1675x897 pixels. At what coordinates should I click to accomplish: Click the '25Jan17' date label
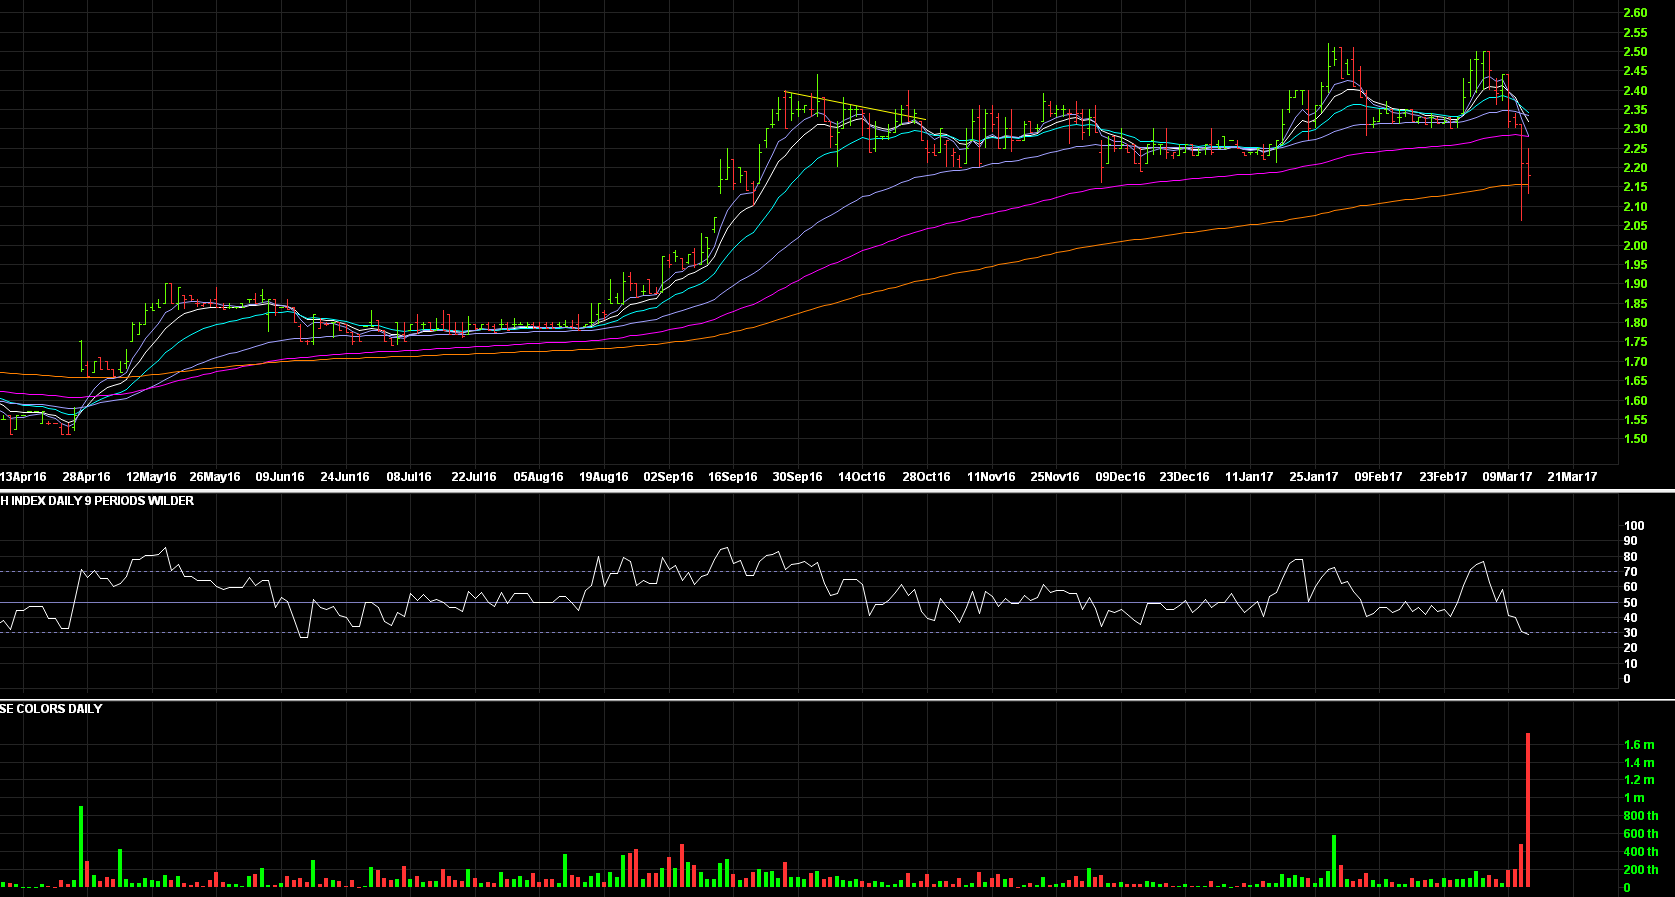(1313, 477)
